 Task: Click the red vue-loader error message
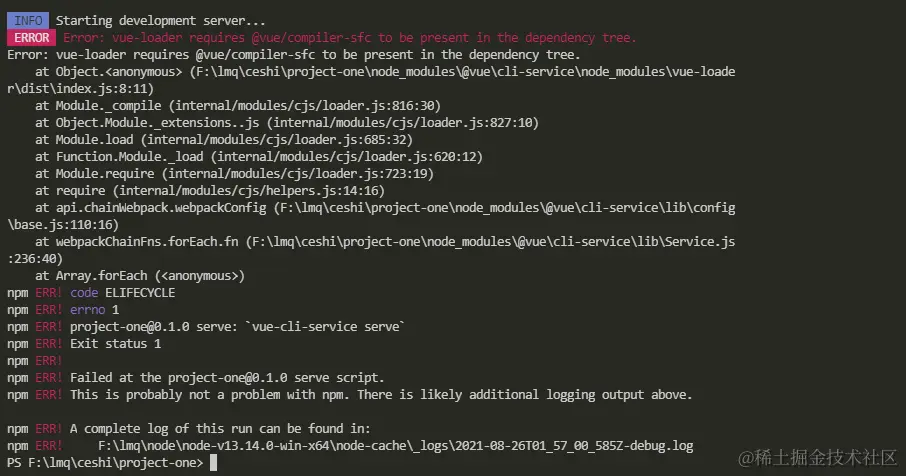(349, 38)
